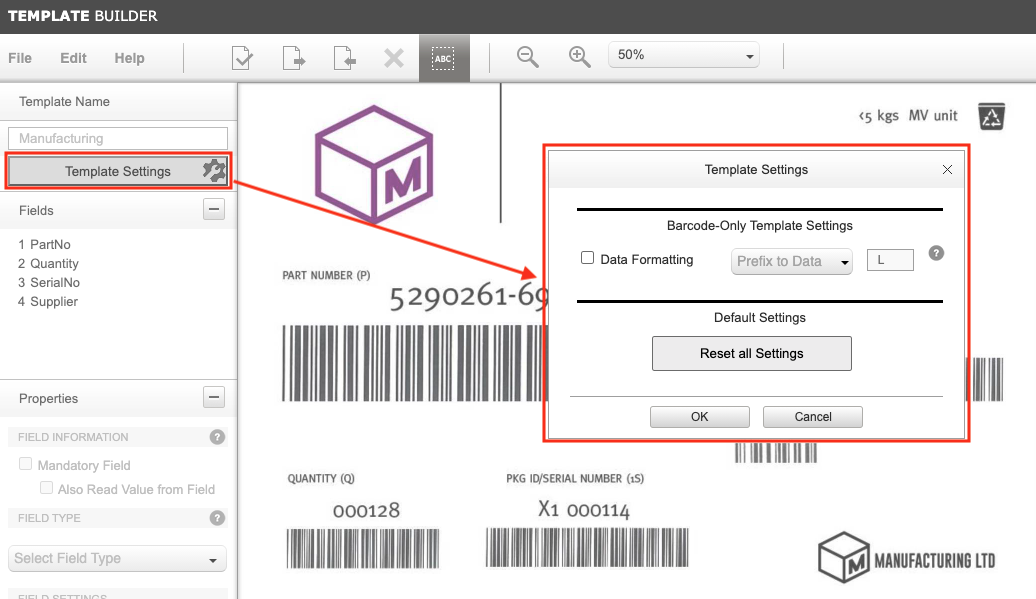
Task: Click the zoom in magnifier icon
Action: [x=579, y=57]
